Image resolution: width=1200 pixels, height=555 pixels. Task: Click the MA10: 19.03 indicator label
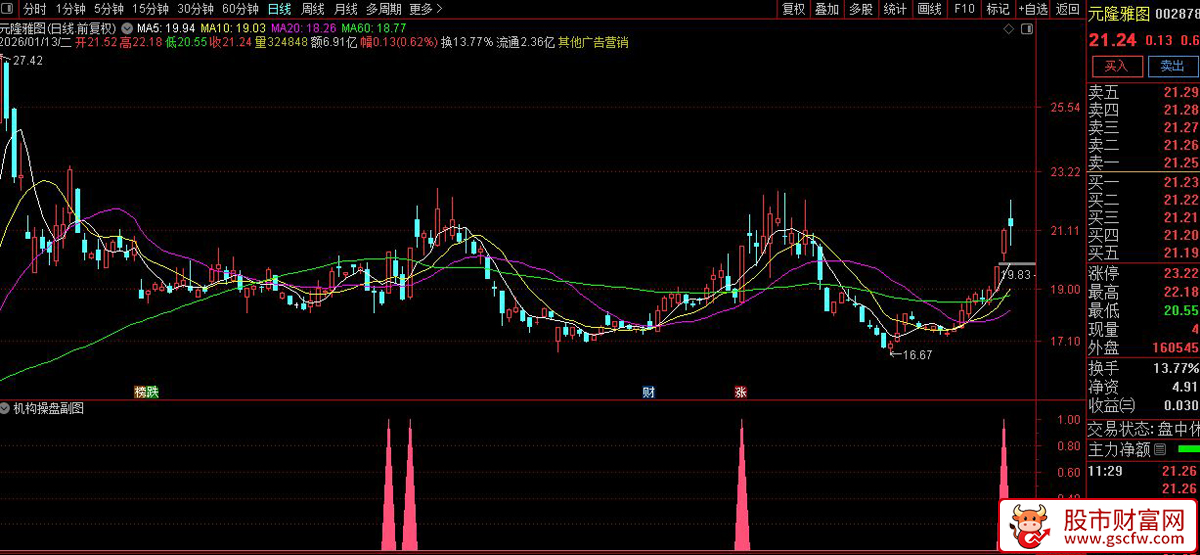(232, 27)
